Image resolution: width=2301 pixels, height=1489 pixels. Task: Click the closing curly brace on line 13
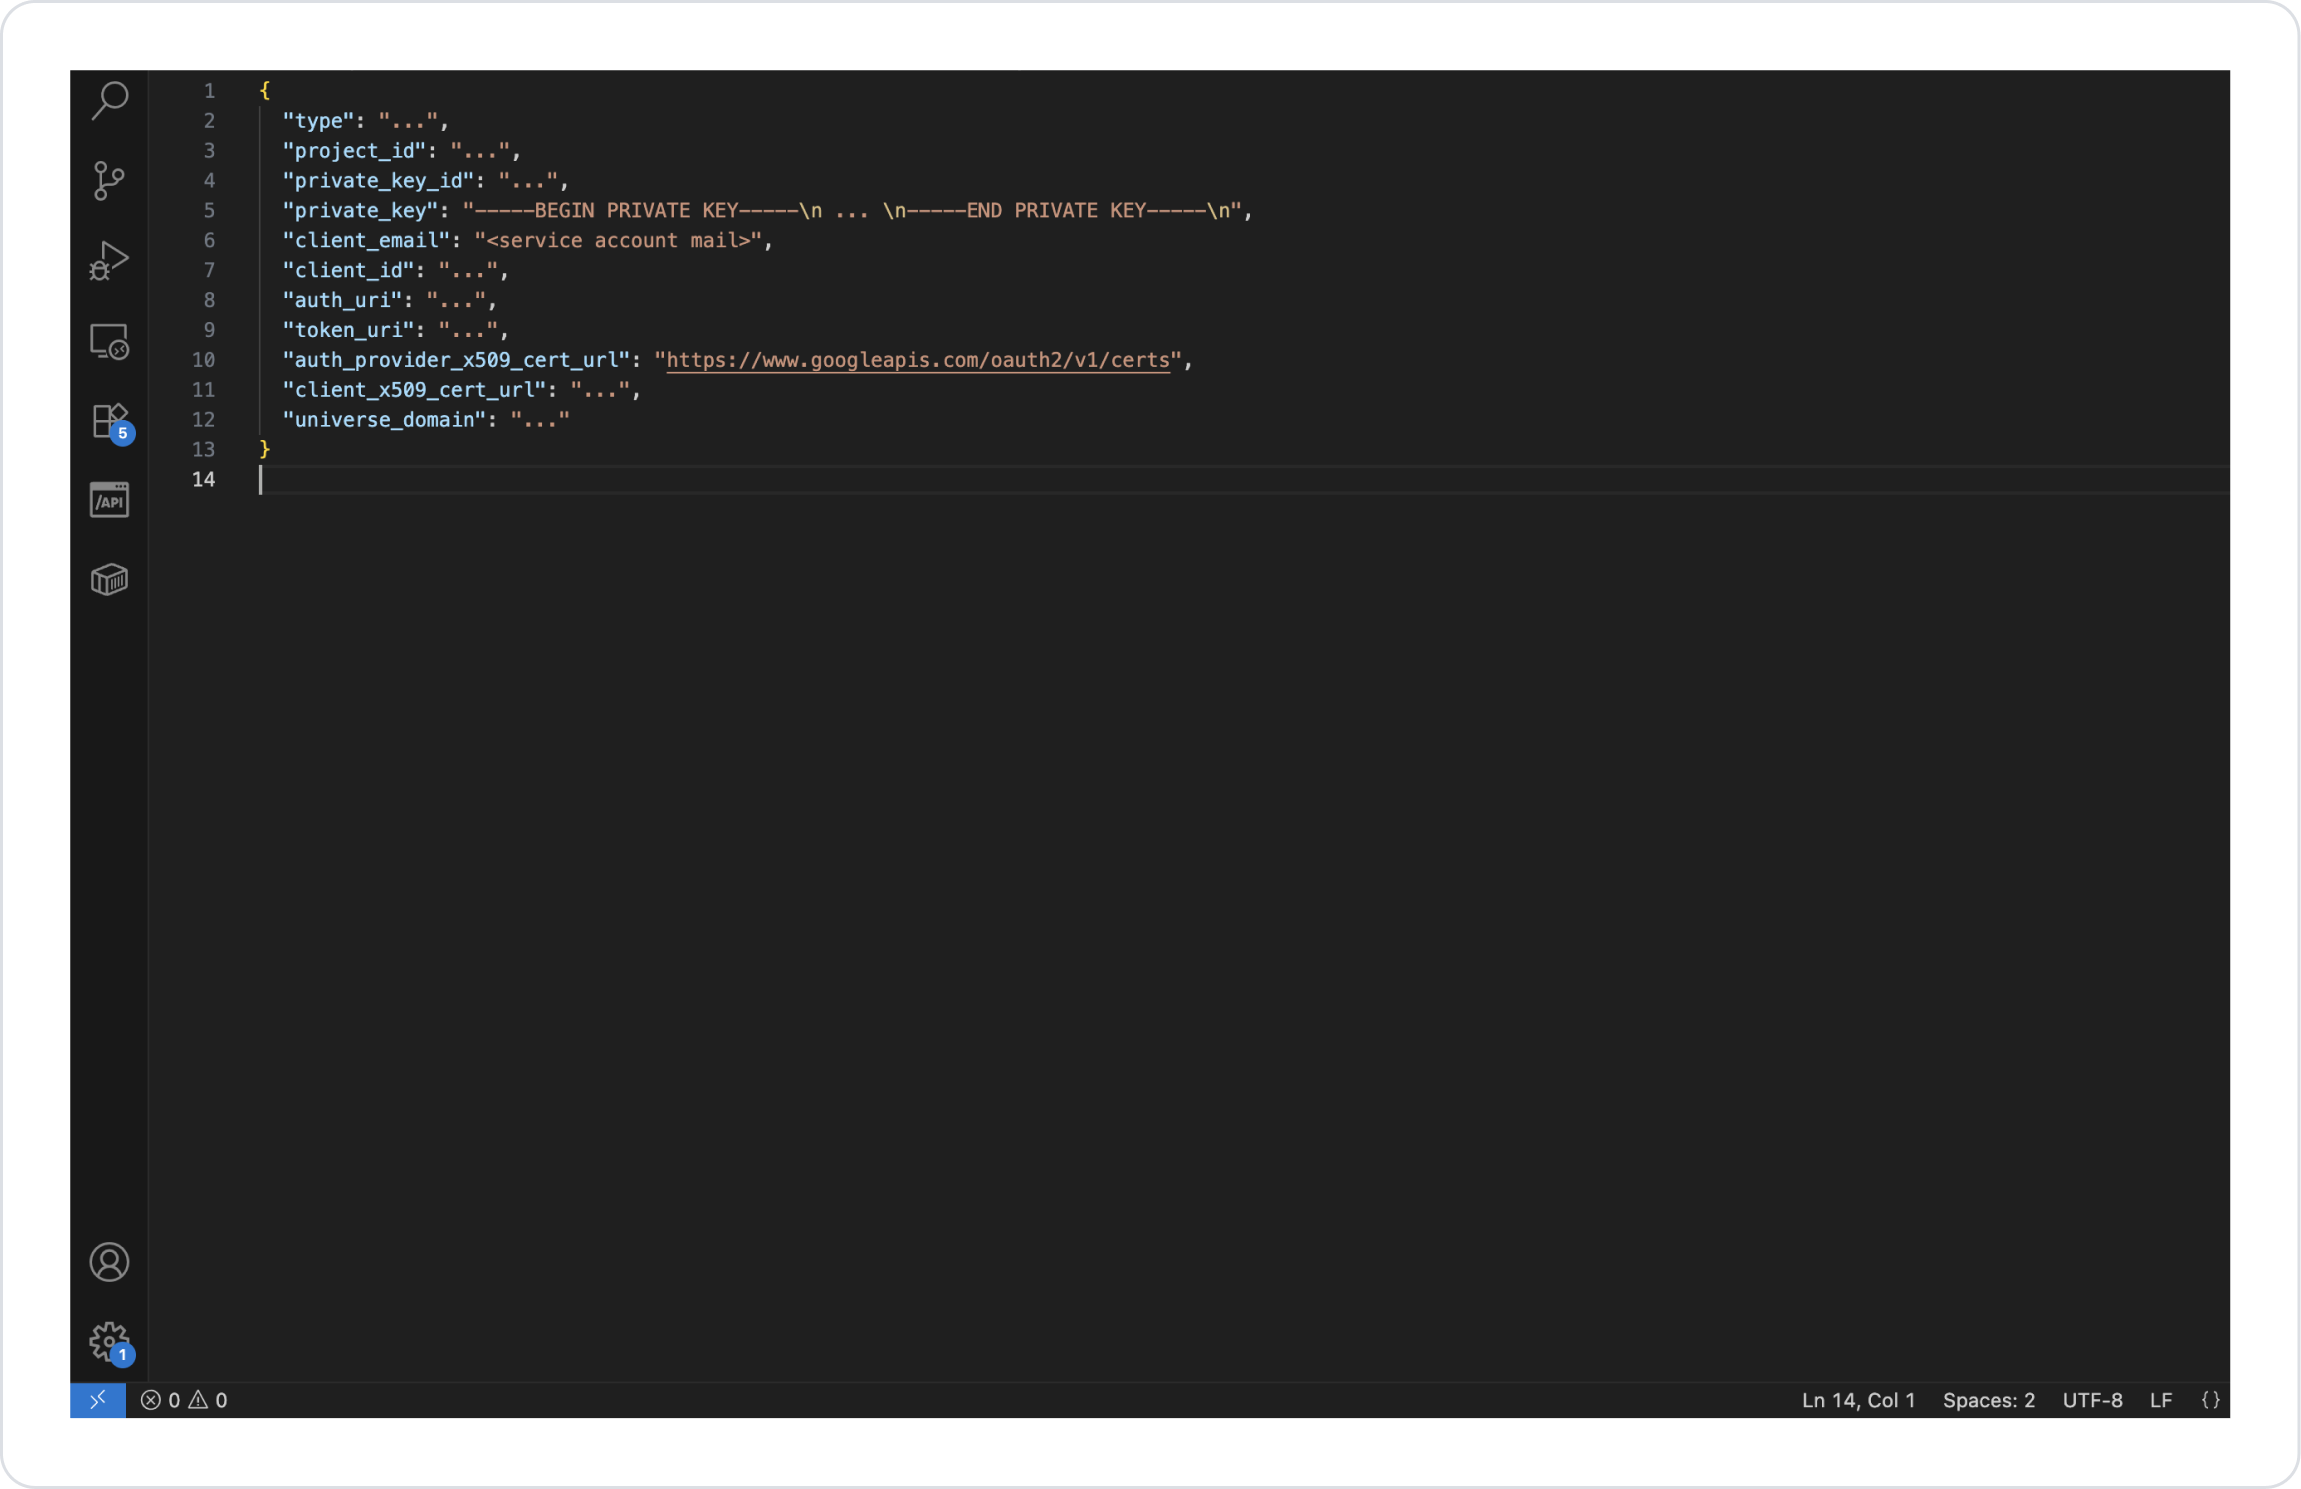[x=264, y=449]
